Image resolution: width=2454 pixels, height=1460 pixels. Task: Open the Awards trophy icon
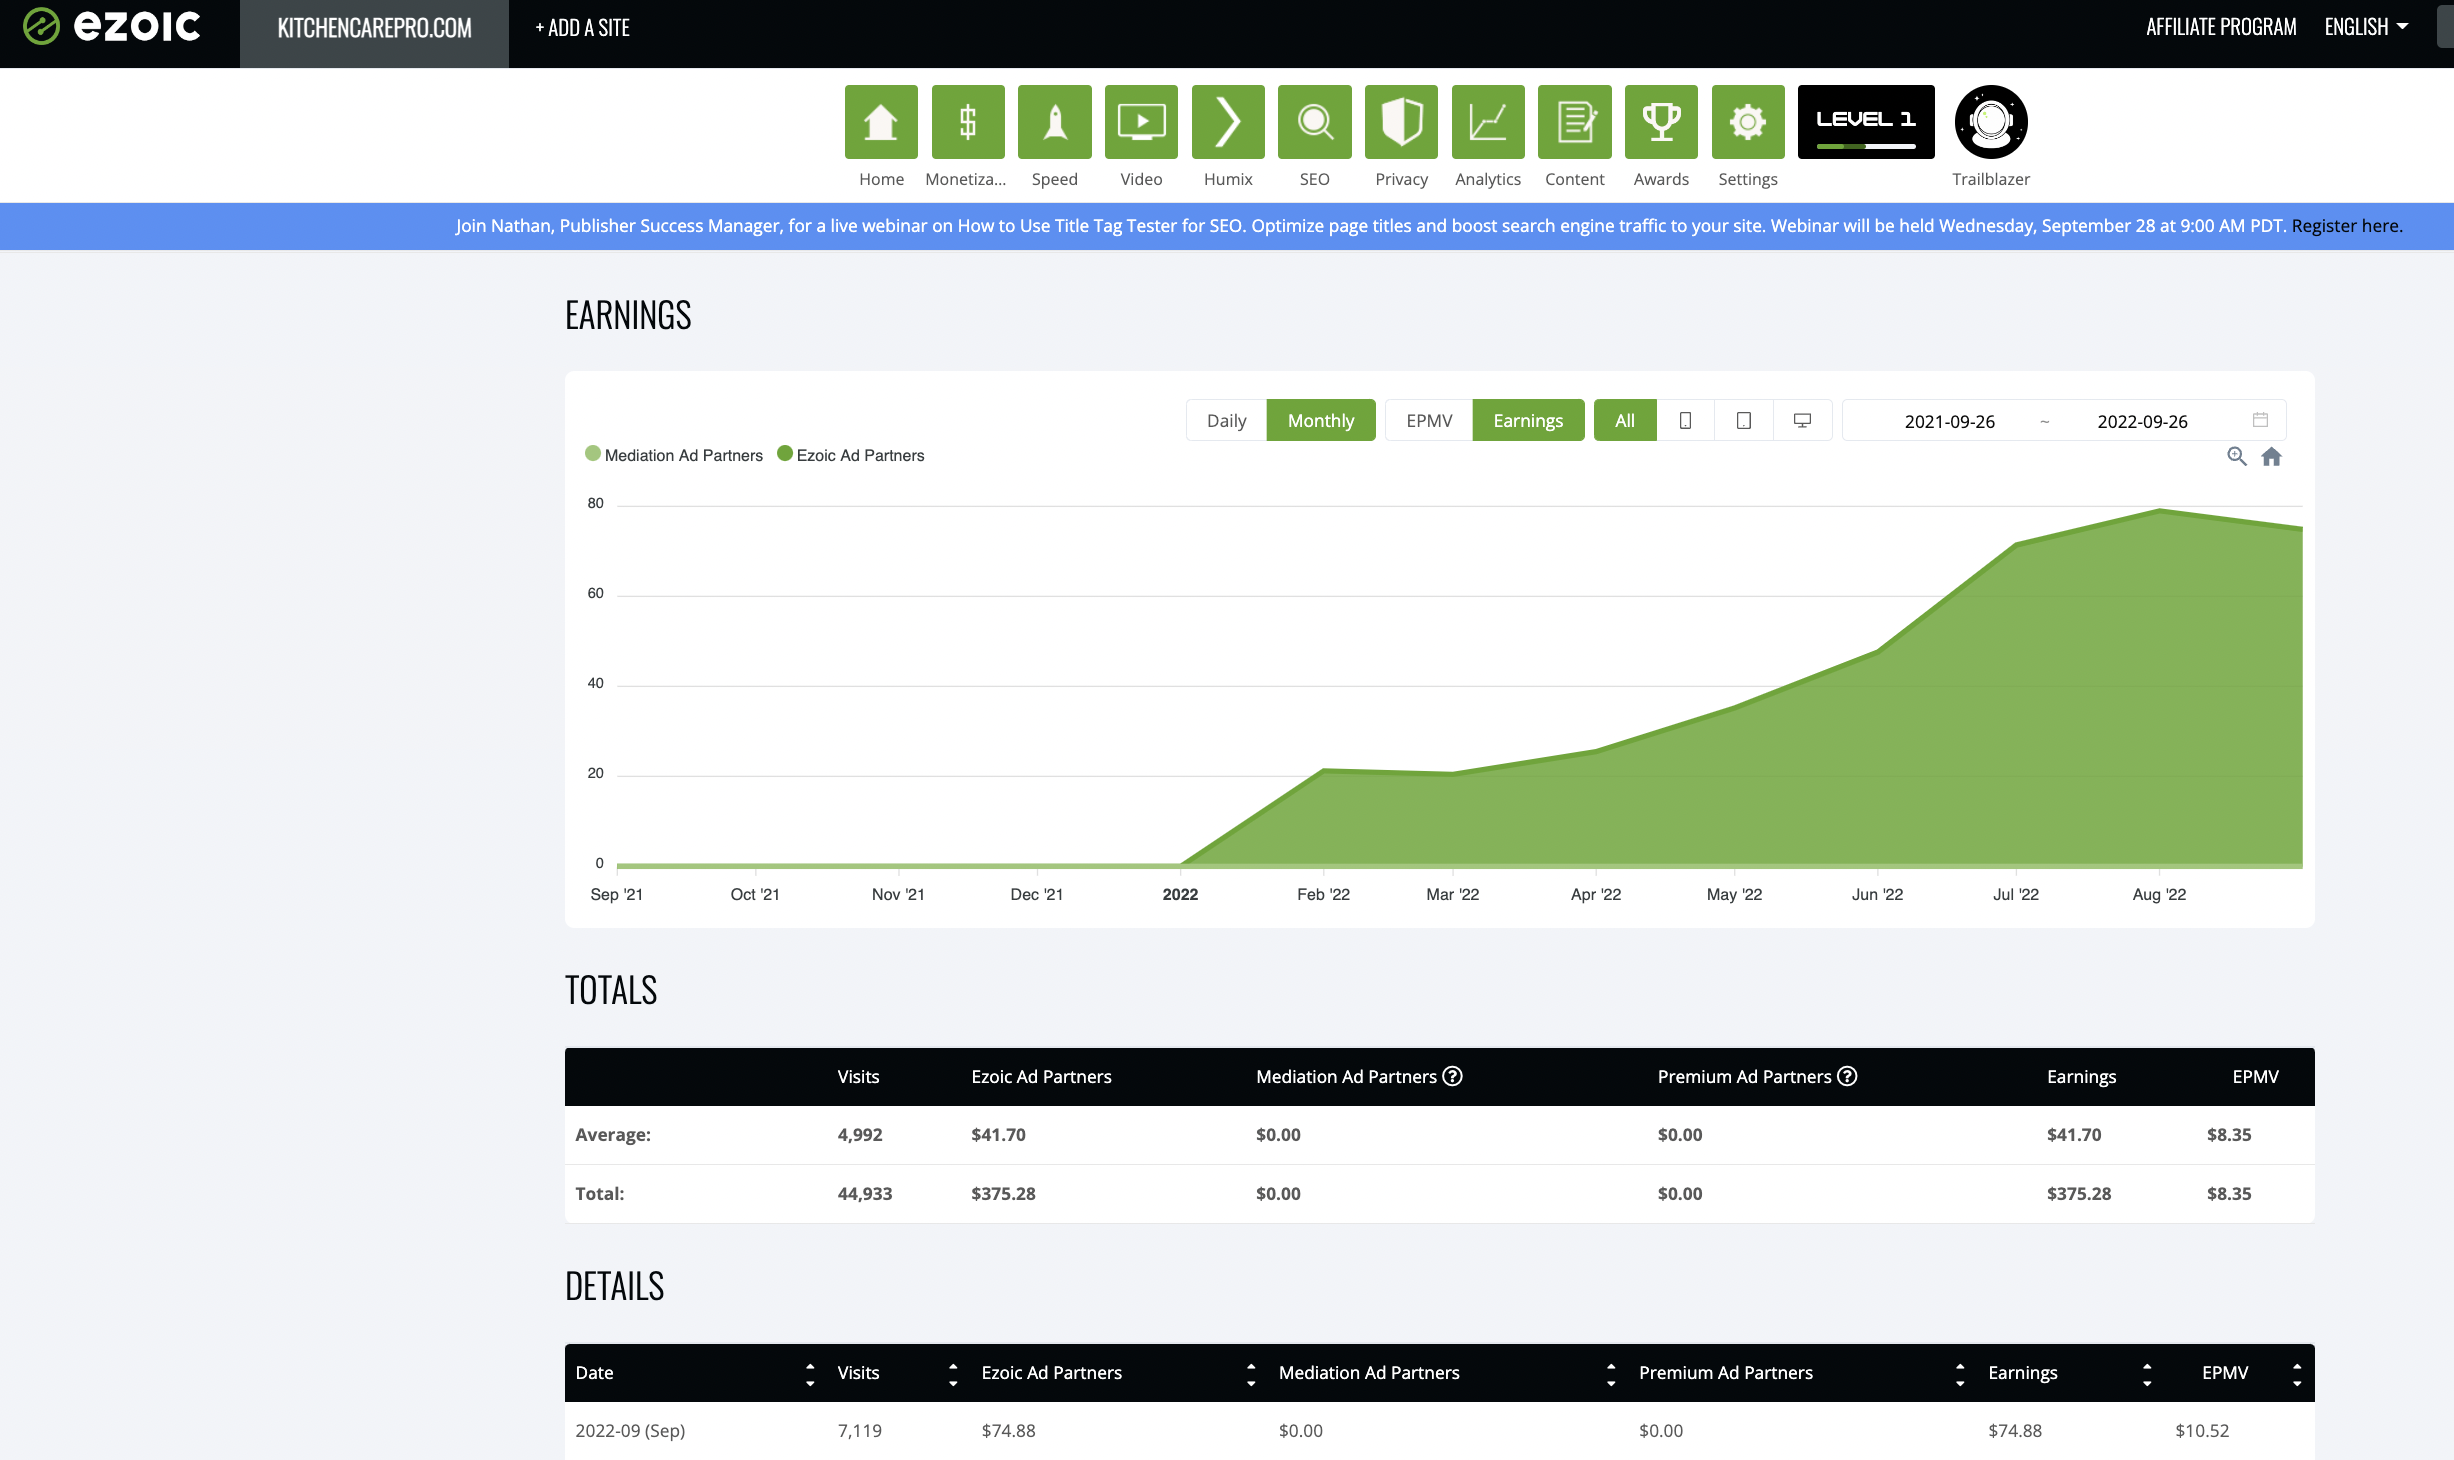[1661, 122]
